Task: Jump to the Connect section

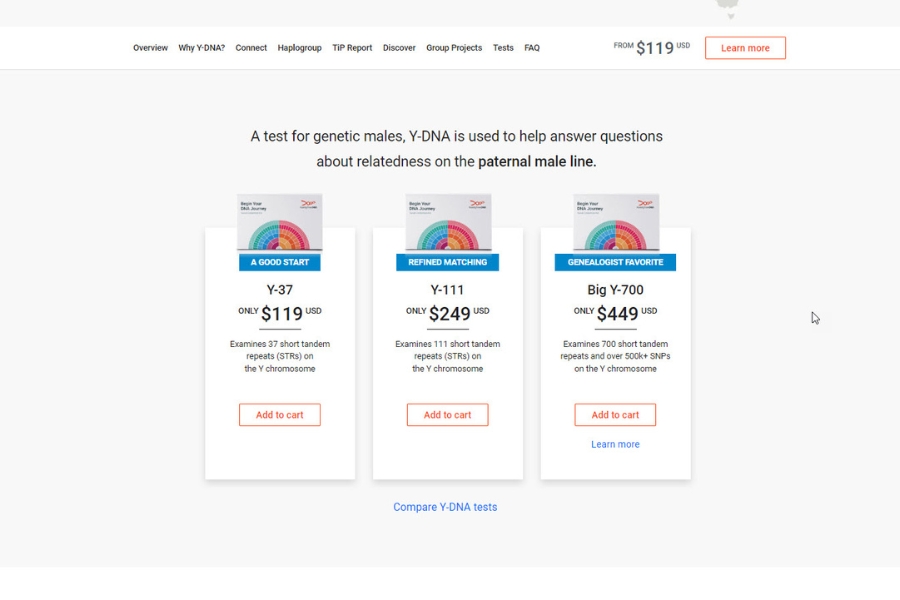Action: pos(251,48)
